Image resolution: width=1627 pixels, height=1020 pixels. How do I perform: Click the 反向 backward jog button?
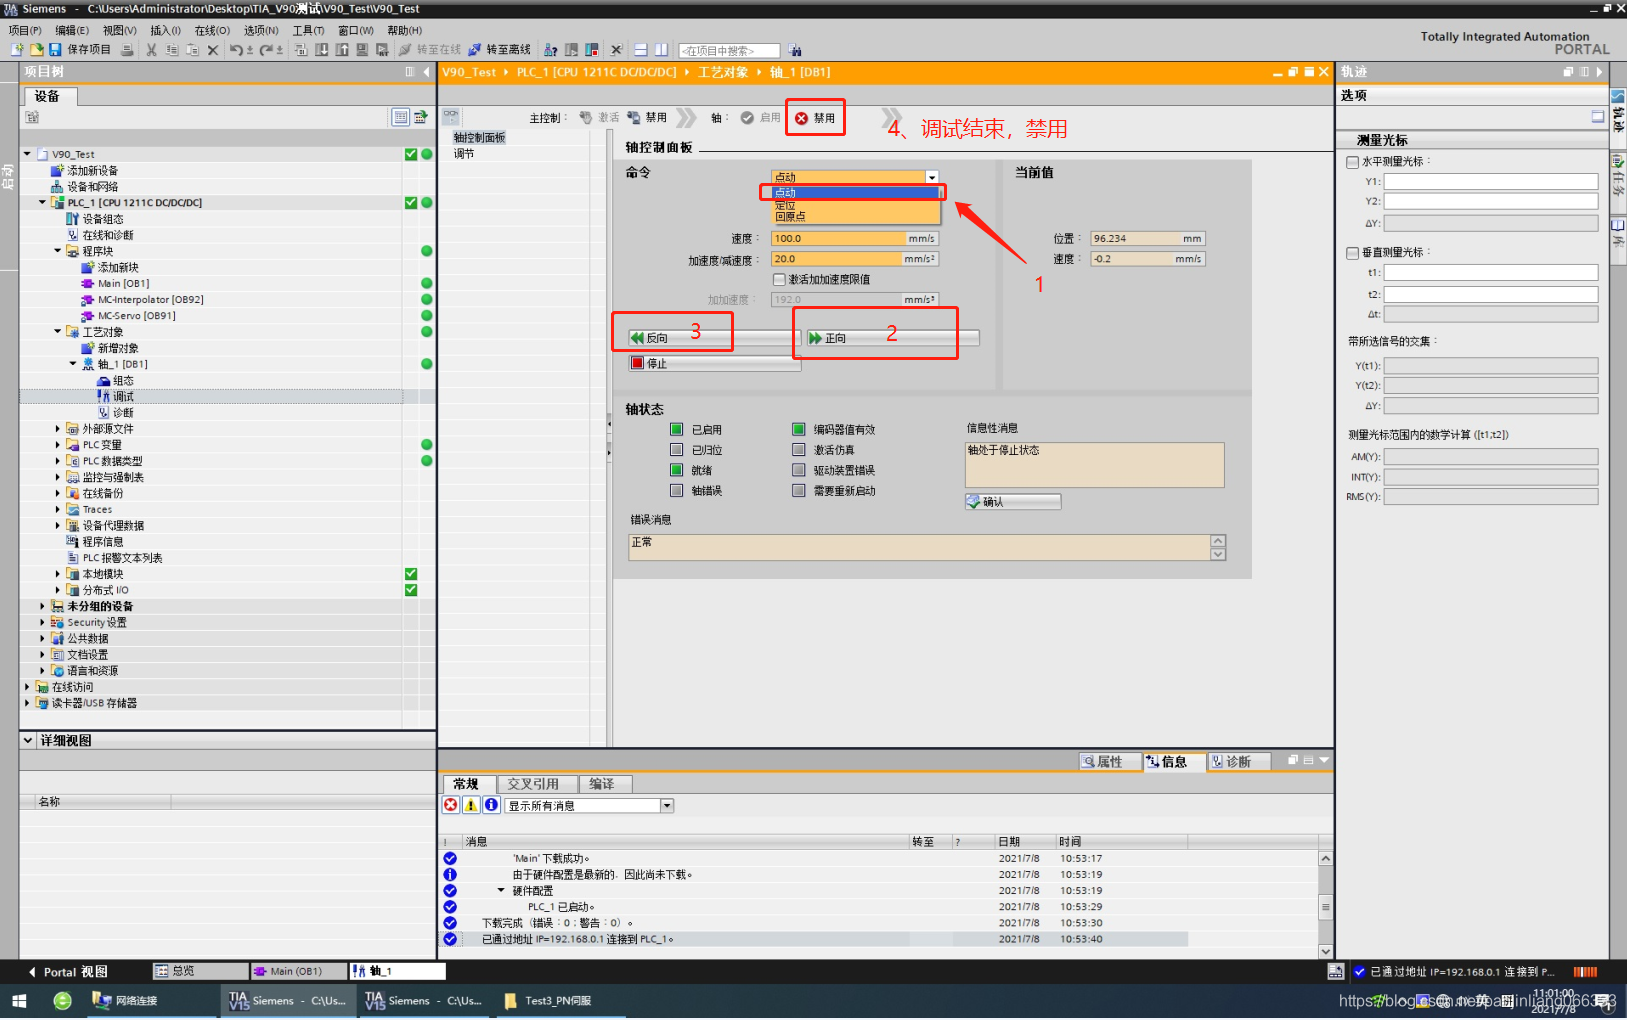[x=713, y=338]
